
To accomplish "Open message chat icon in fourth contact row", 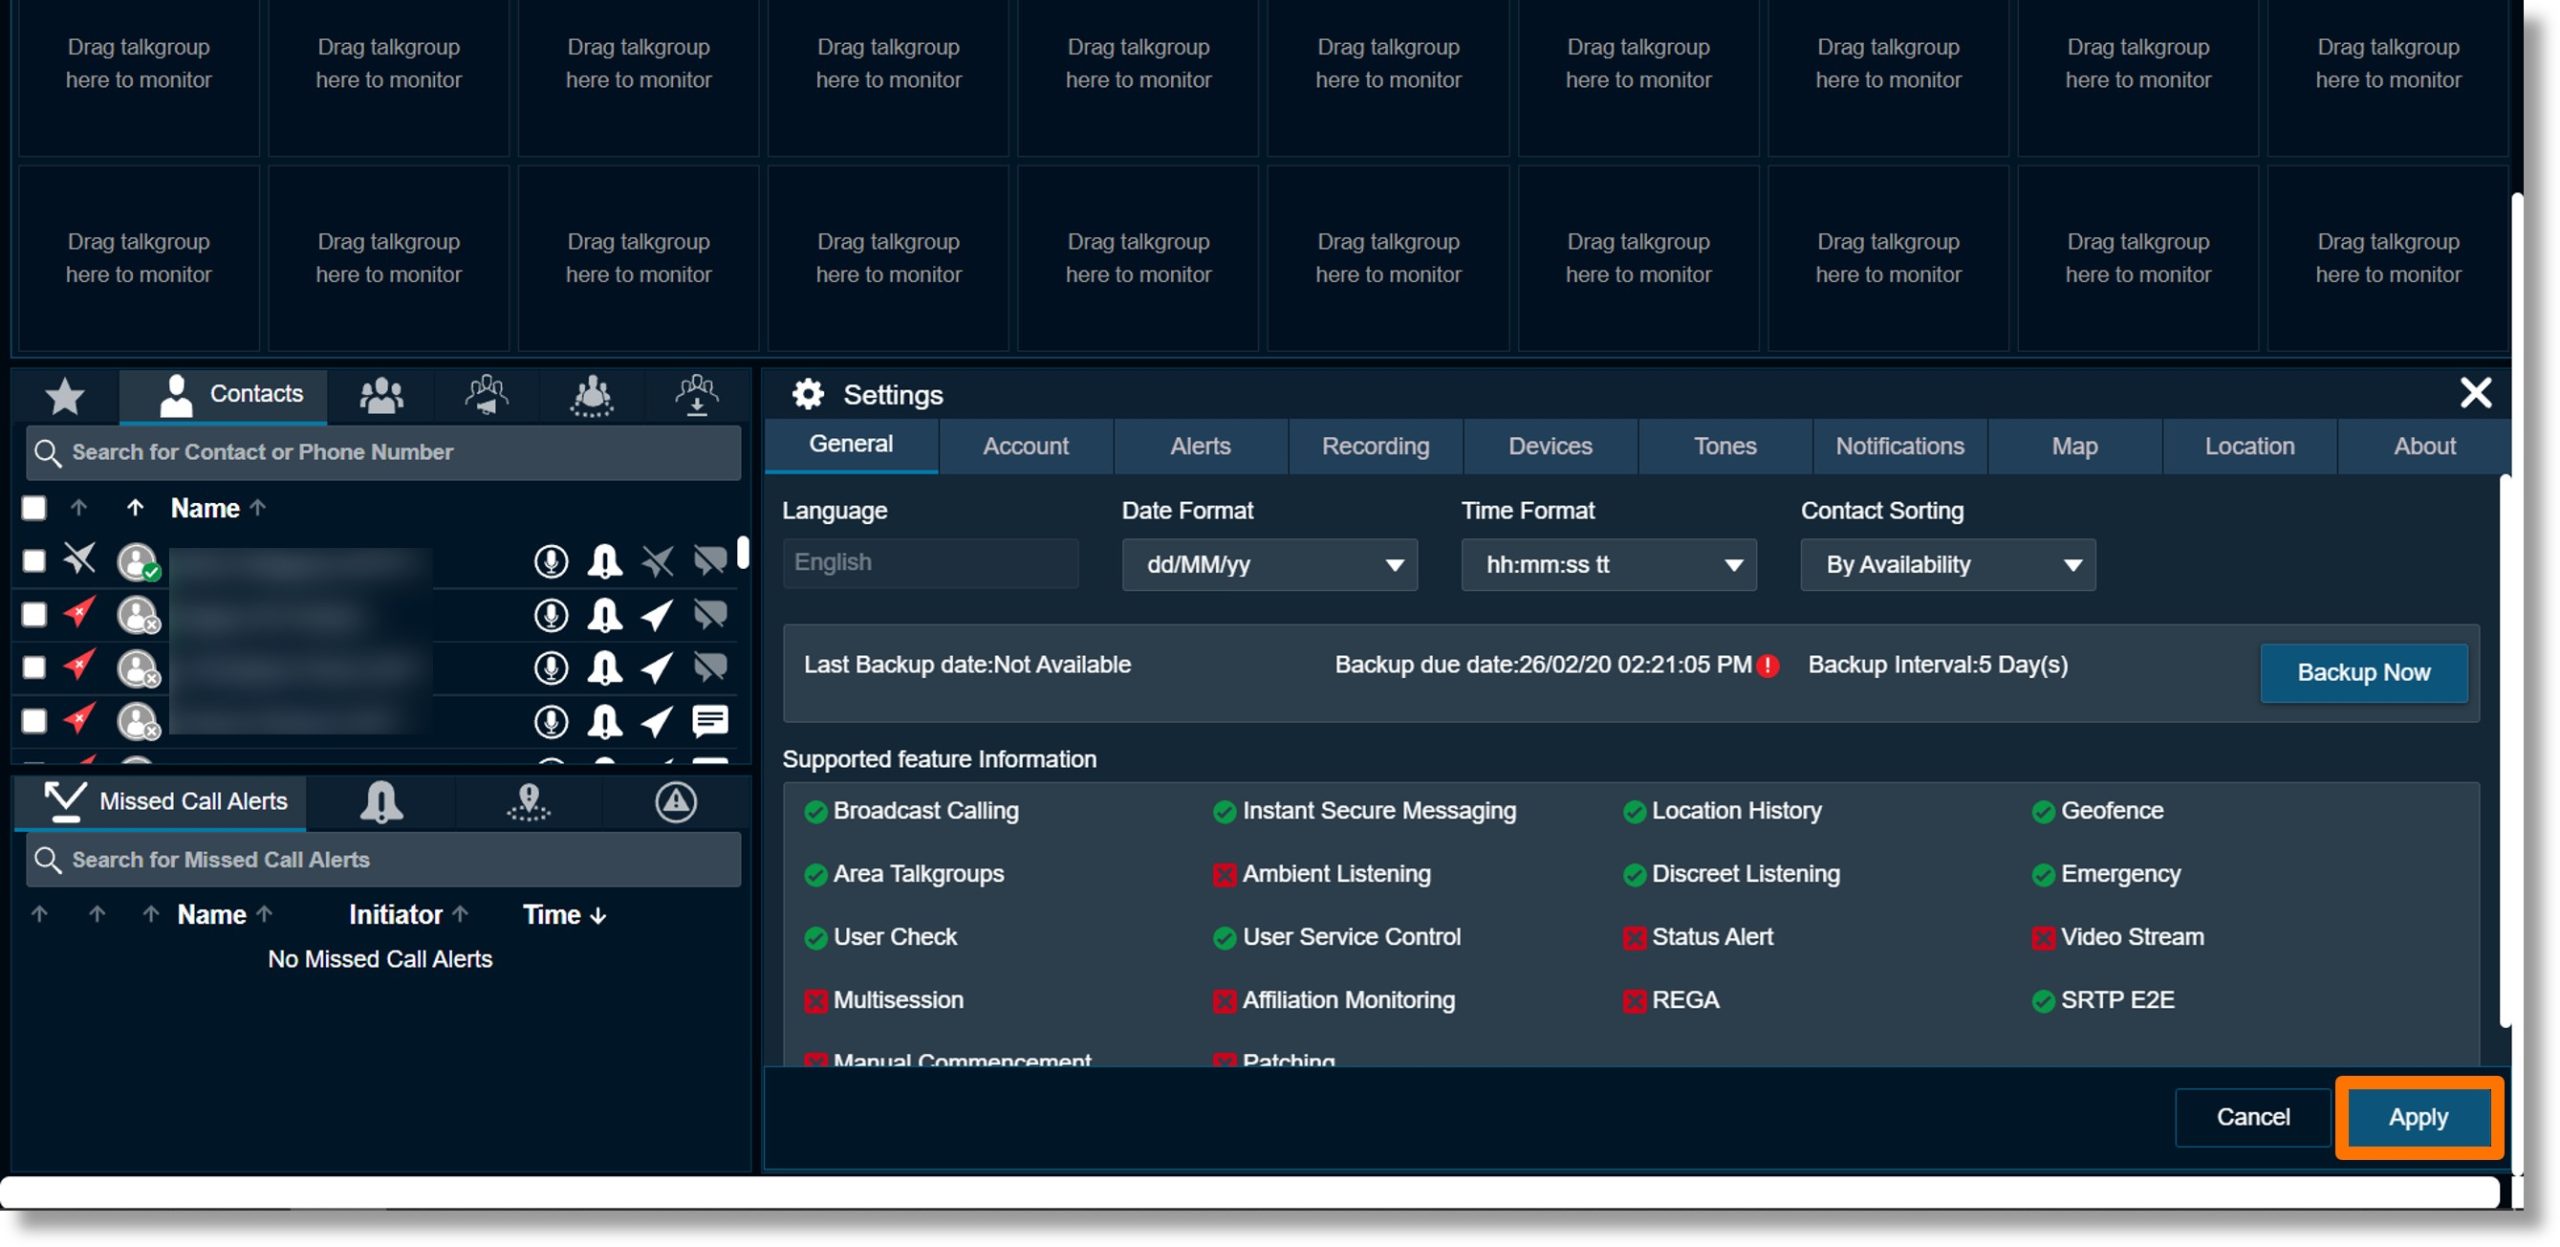I will point(711,721).
